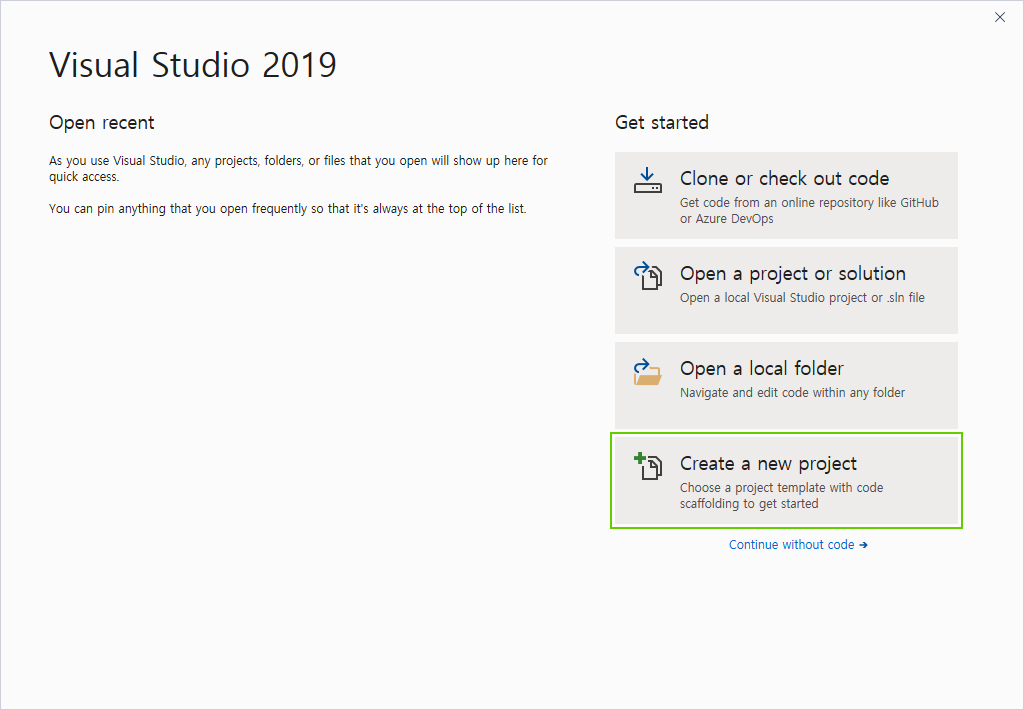
Task: Click 'Open a local Visual Studio project' description
Action: coord(802,298)
